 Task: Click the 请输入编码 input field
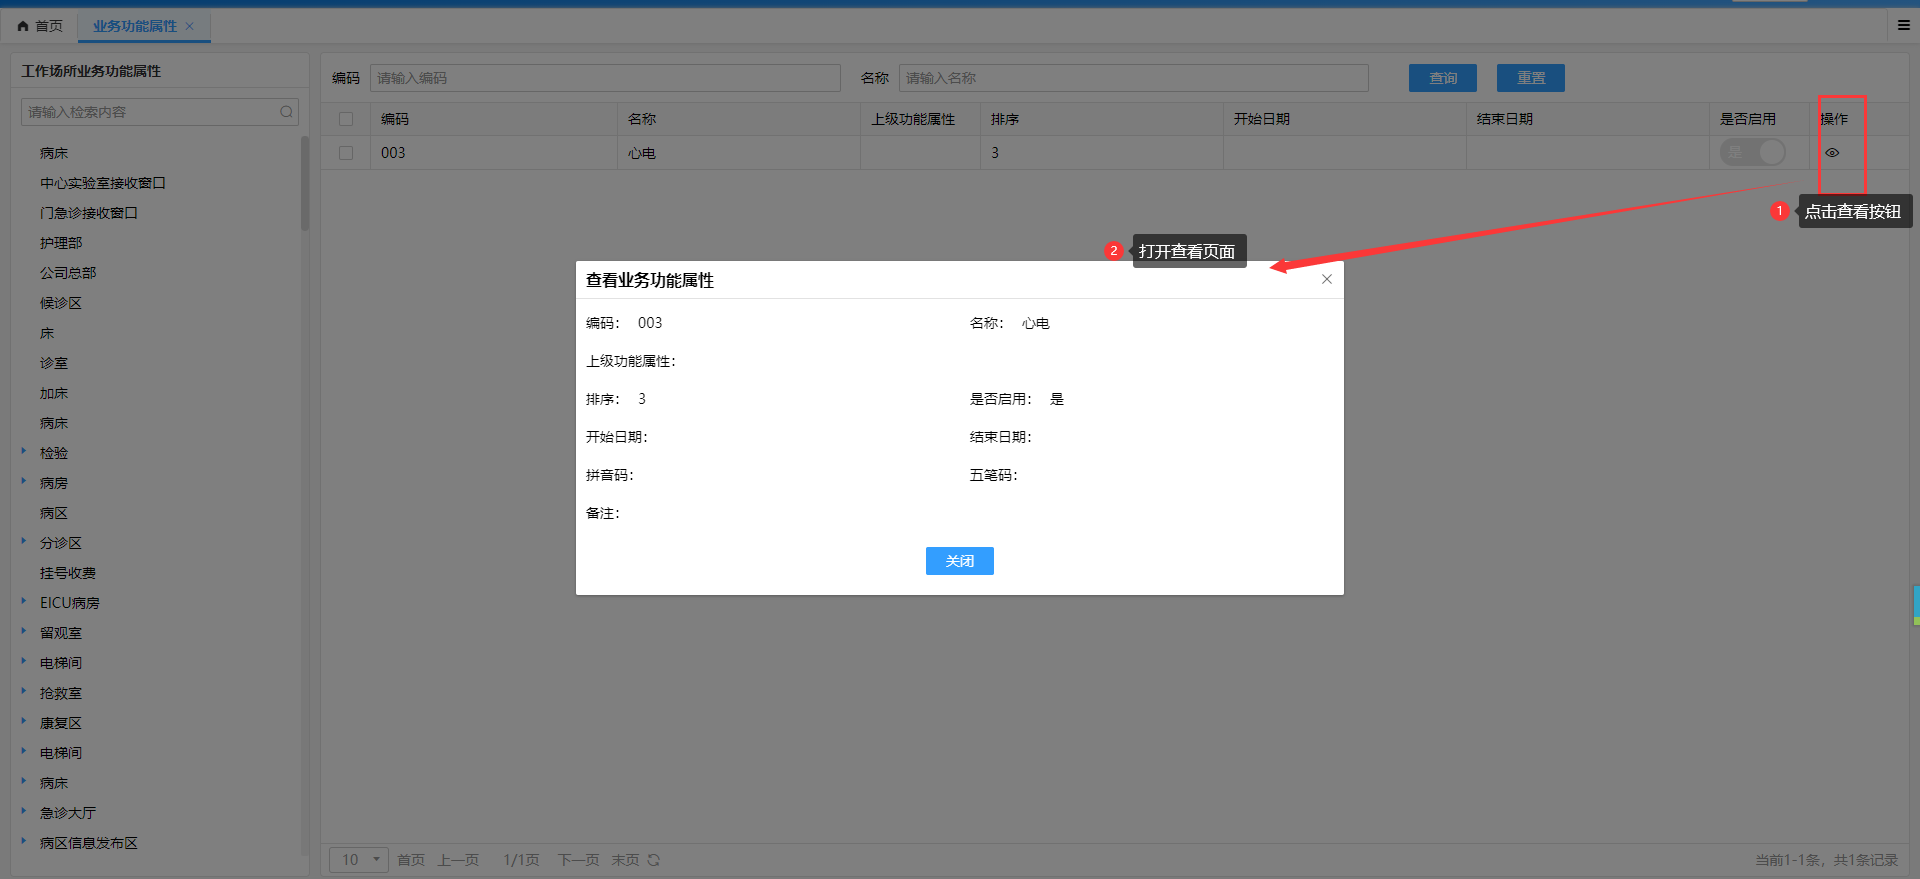click(605, 78)
